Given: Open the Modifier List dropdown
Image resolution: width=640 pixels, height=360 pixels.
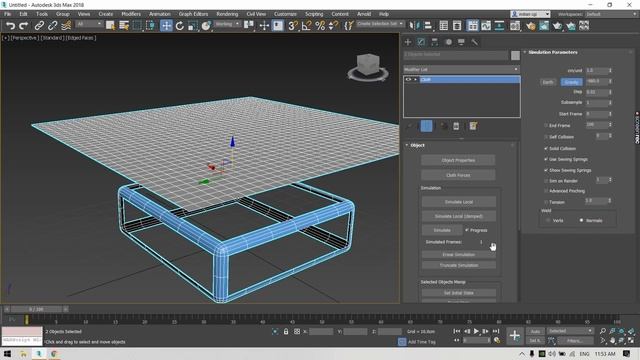Looking at the screenshot, I should coord(462,69).
